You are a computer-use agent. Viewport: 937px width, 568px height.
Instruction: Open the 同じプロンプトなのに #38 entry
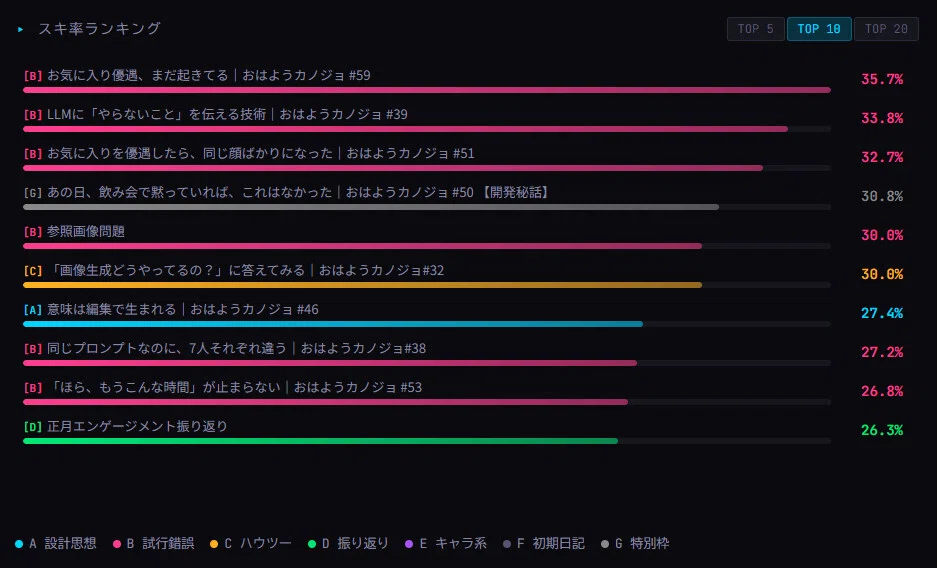[x=236, y=348]
